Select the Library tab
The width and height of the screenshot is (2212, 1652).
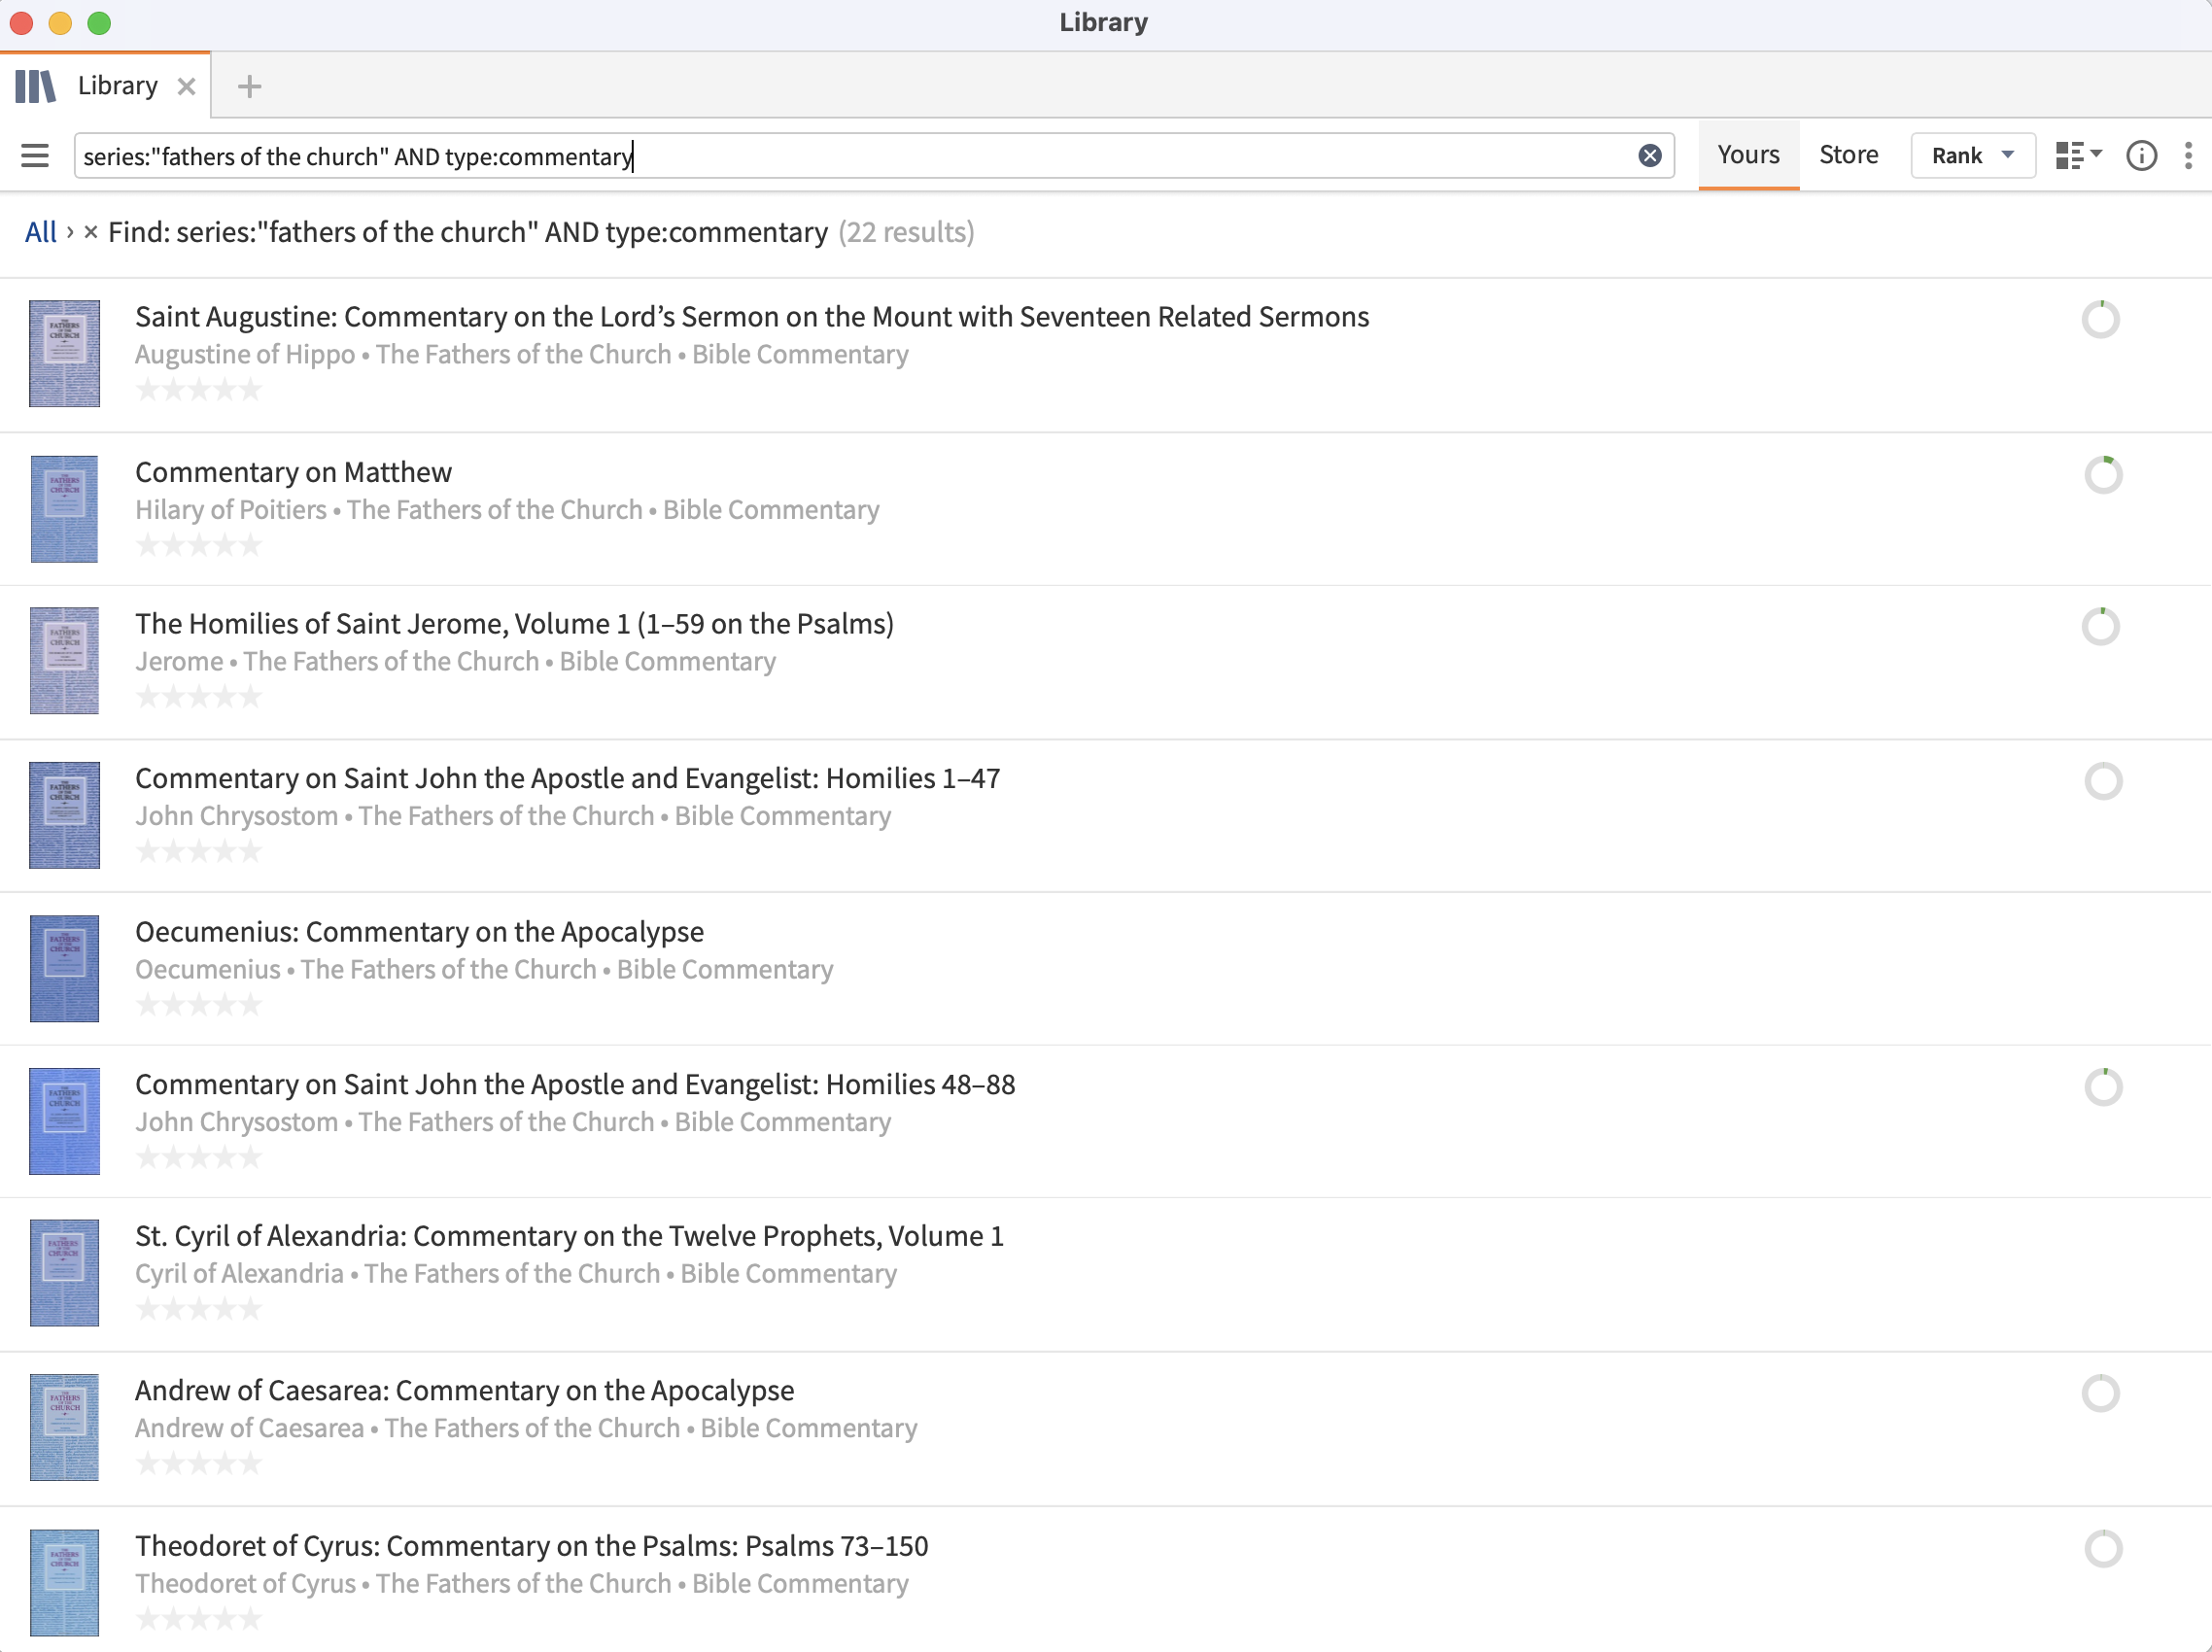coord(117,87)
